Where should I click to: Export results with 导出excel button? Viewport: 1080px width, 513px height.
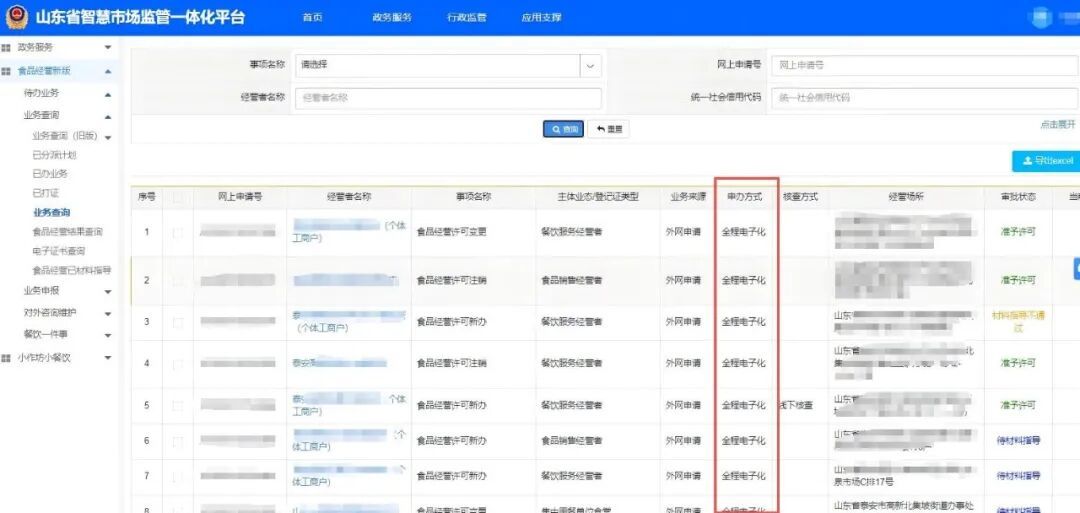(1045, 161)
